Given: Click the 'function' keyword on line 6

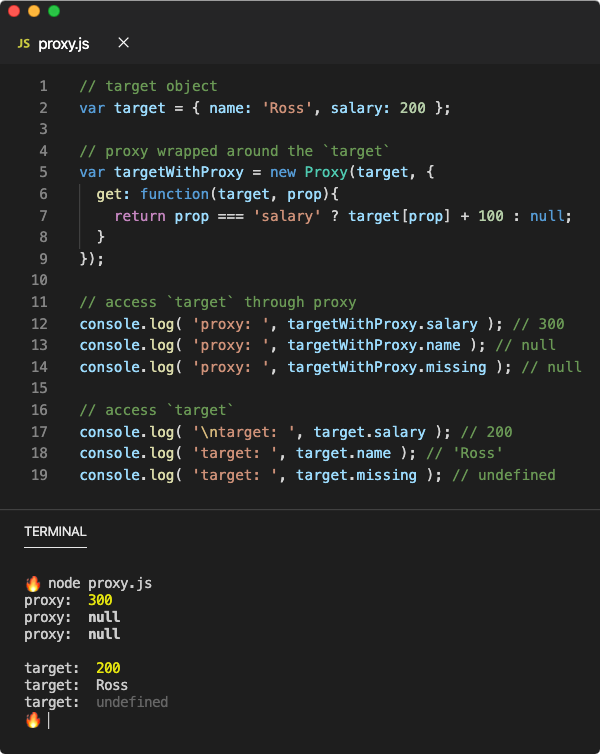Looking at the screenshot, I should pyautogui.click(x=175, y=194).
